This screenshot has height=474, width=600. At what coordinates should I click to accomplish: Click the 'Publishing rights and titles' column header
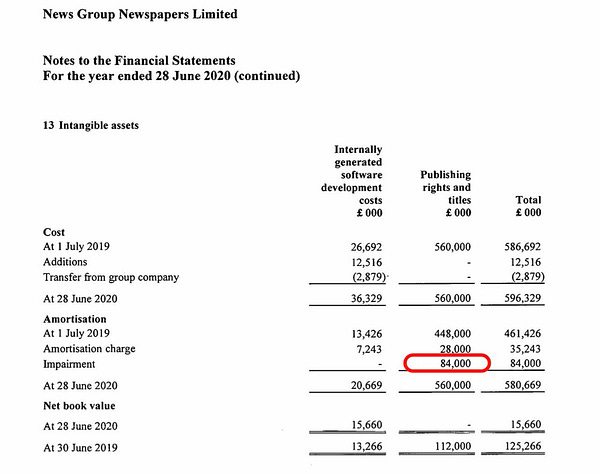[446, 187]
